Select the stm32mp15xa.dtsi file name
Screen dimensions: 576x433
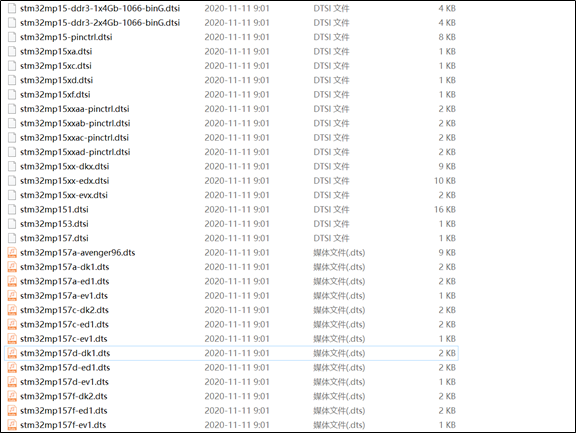point(56,51)
